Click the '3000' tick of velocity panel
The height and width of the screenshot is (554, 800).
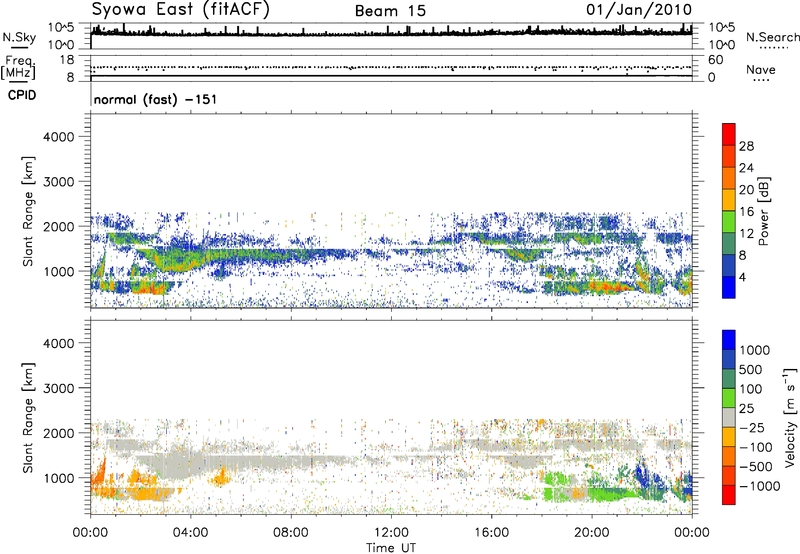(59, 388)
